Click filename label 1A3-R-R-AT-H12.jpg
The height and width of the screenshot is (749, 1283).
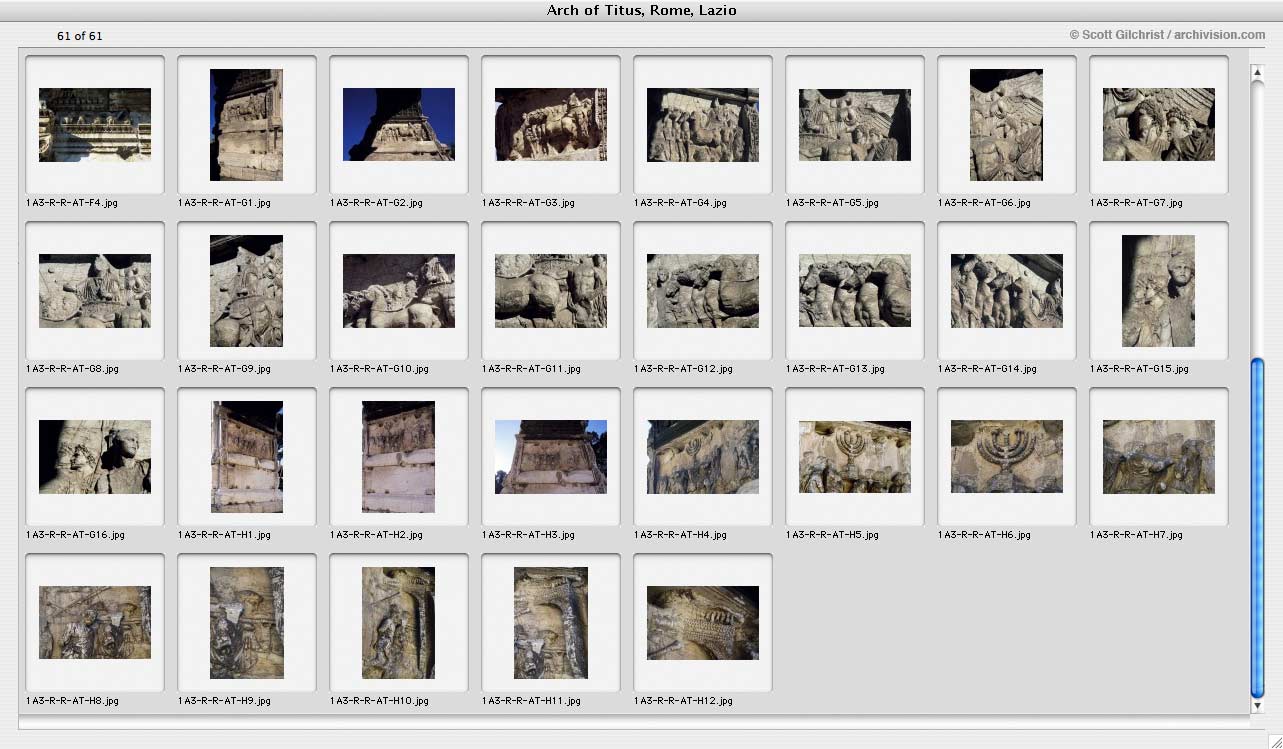click(x=683, y=701)
